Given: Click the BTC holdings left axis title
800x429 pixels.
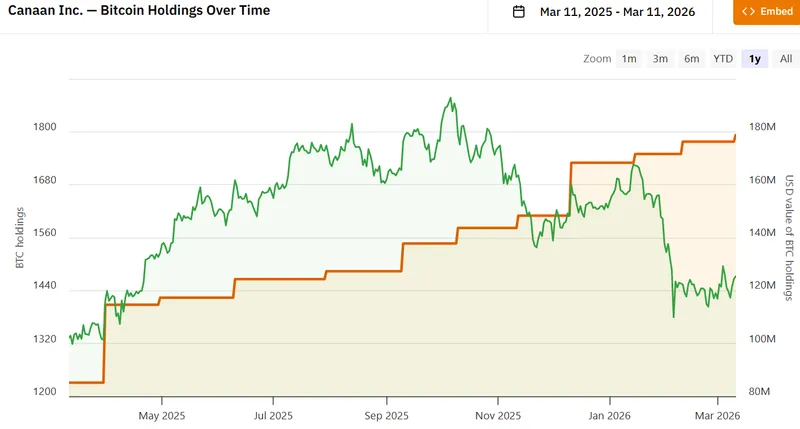Looking at the screenshot, I should point(19,237).
